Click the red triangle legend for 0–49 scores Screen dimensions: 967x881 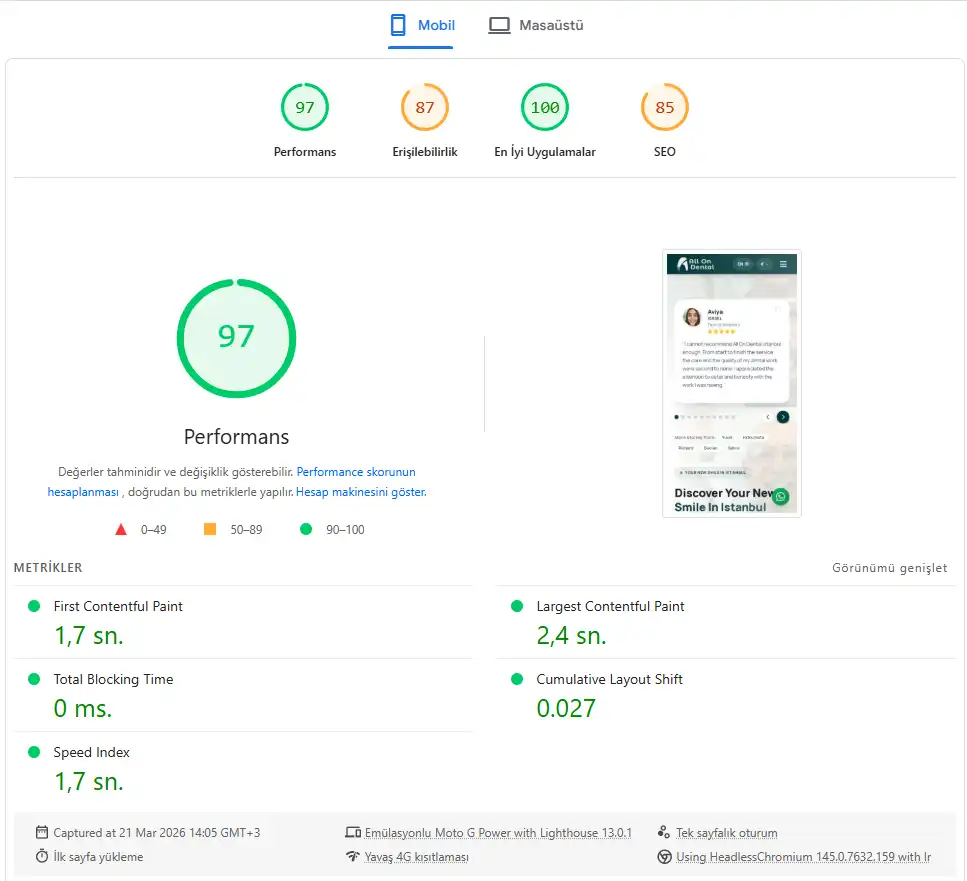(x=121, y=529)
